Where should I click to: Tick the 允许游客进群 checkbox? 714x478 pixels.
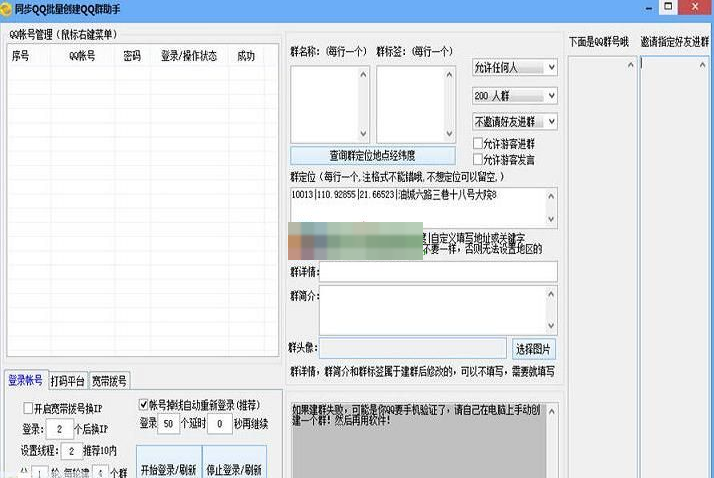point(479,144)
